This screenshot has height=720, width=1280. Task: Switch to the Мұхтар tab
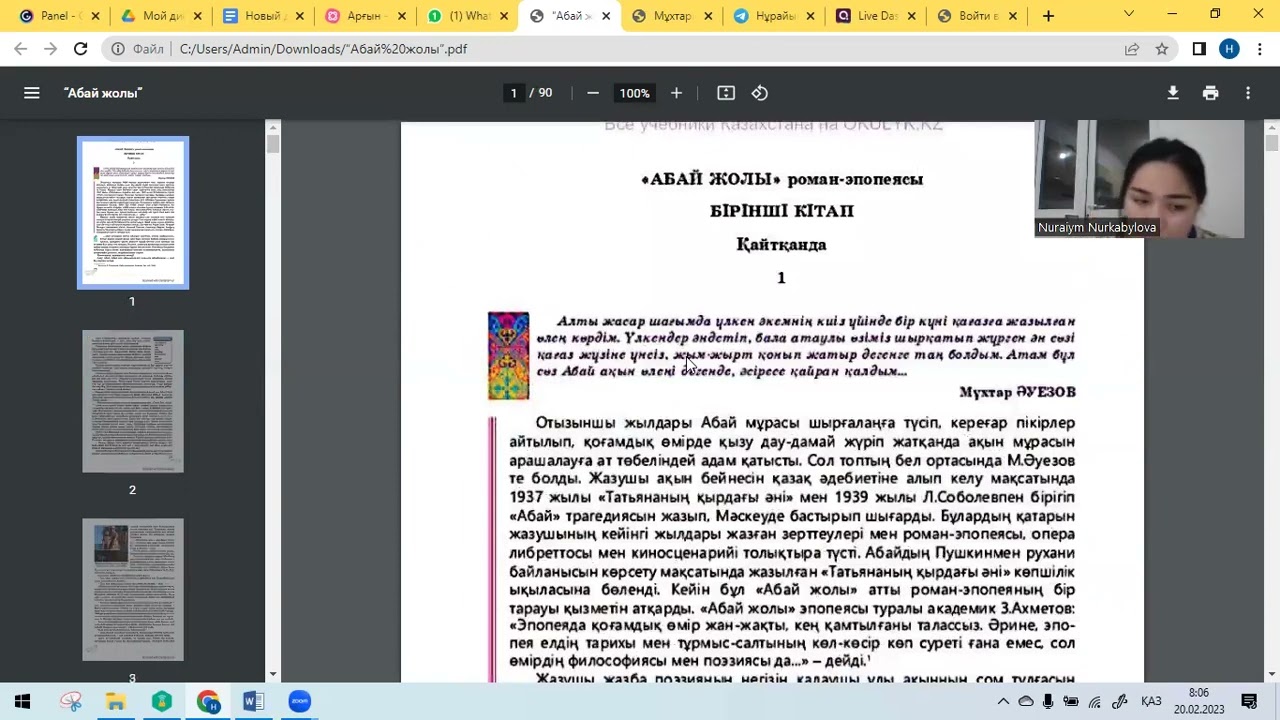point(672,16)
